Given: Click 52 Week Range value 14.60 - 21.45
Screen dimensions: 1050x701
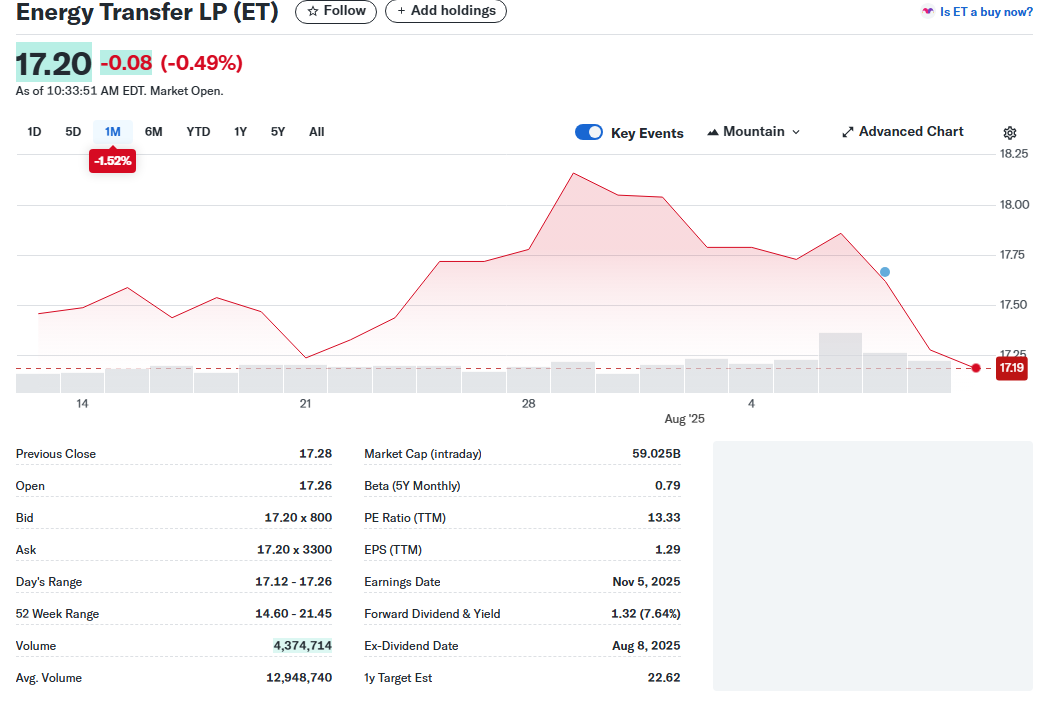Looking at the screenshot, I should [x=293, y=614].
